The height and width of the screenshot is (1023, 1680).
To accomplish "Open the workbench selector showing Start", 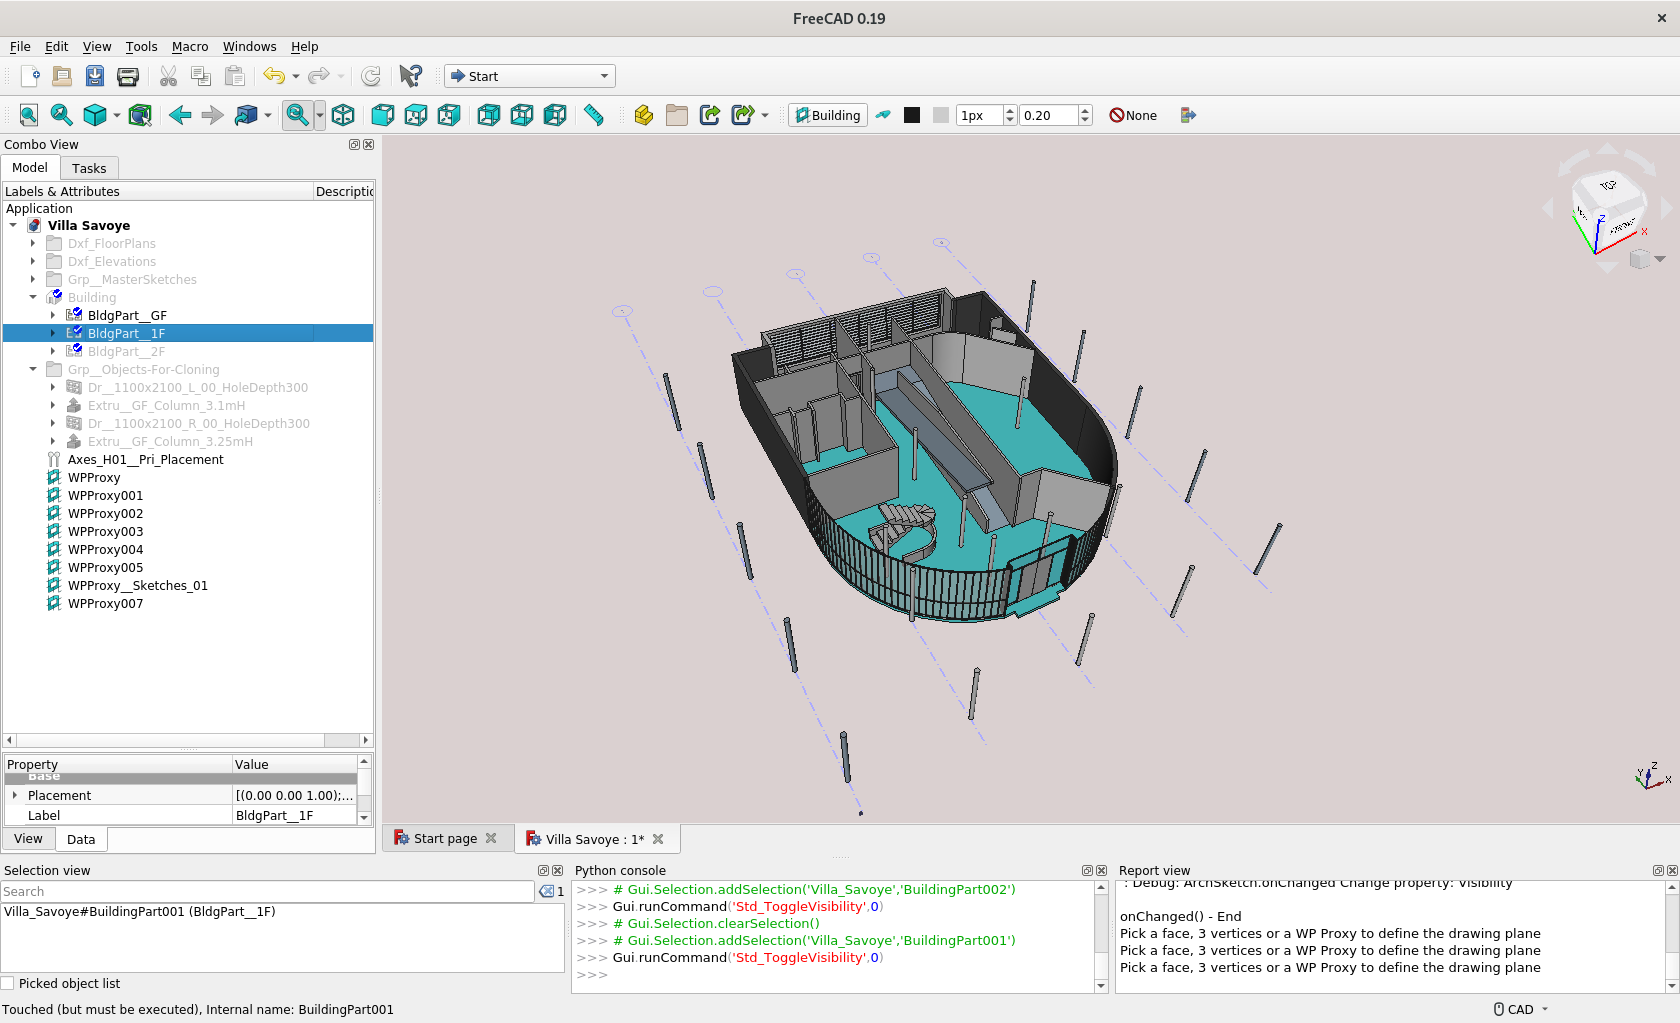I will click(x=530, y=76).
